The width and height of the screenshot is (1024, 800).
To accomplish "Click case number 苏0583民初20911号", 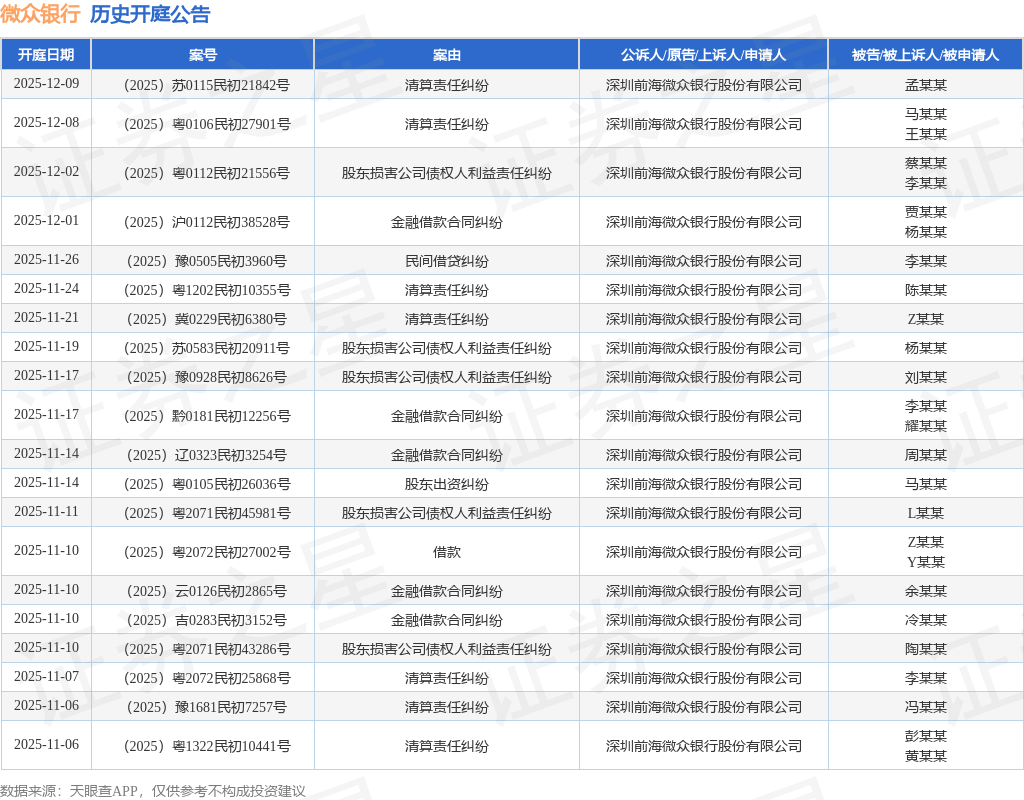I will (x=207, y=348).
